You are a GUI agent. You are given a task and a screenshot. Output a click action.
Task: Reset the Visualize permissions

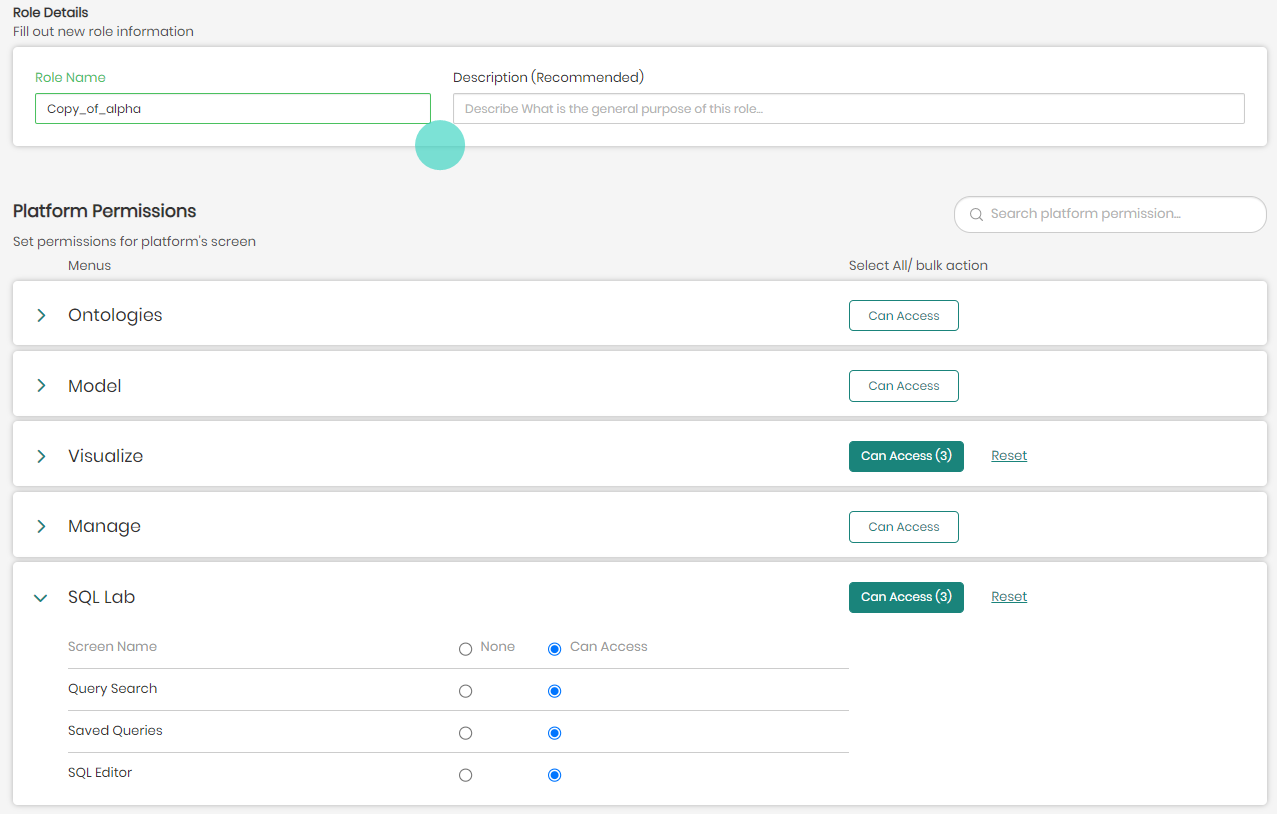pos(1008,455)
